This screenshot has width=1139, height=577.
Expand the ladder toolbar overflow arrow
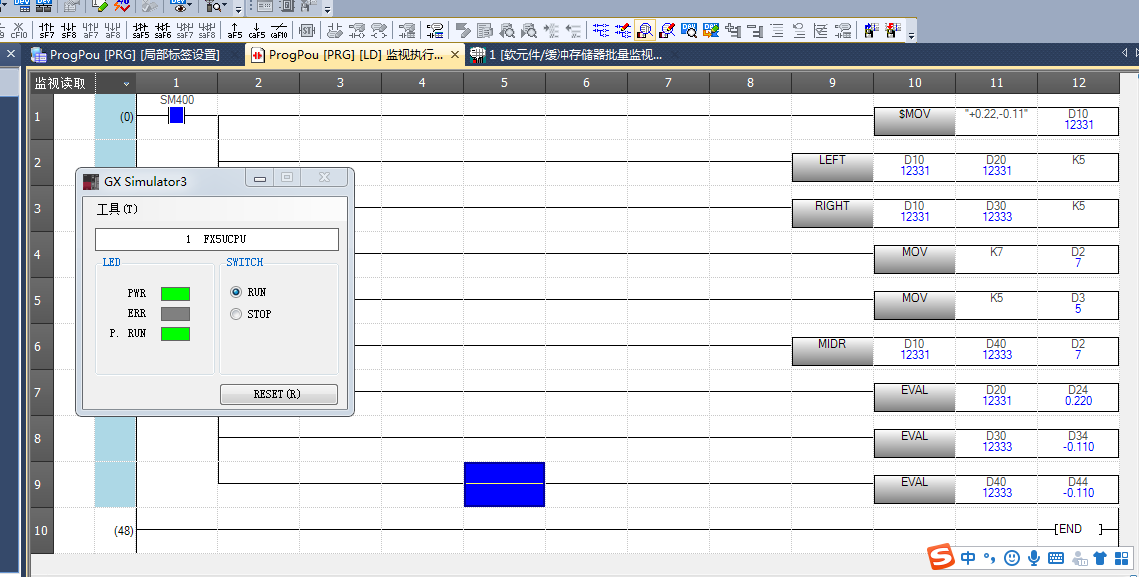[911, 36]
